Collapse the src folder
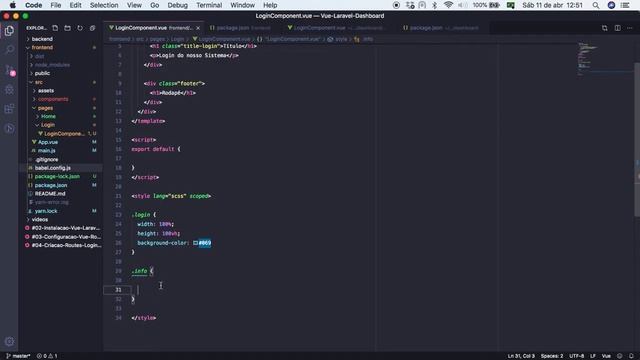Image resolution: width=640 pixels, height=360 pixels. pos(39,82)
